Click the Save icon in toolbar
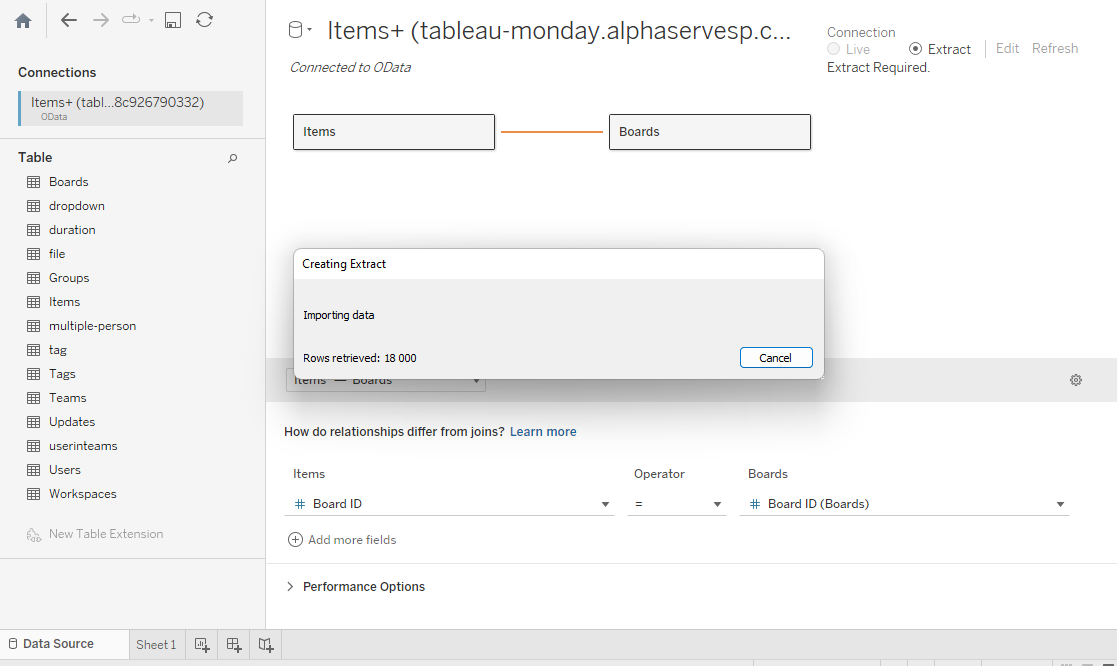Screen dimensions: 1117x666 (x=173, y=20)
